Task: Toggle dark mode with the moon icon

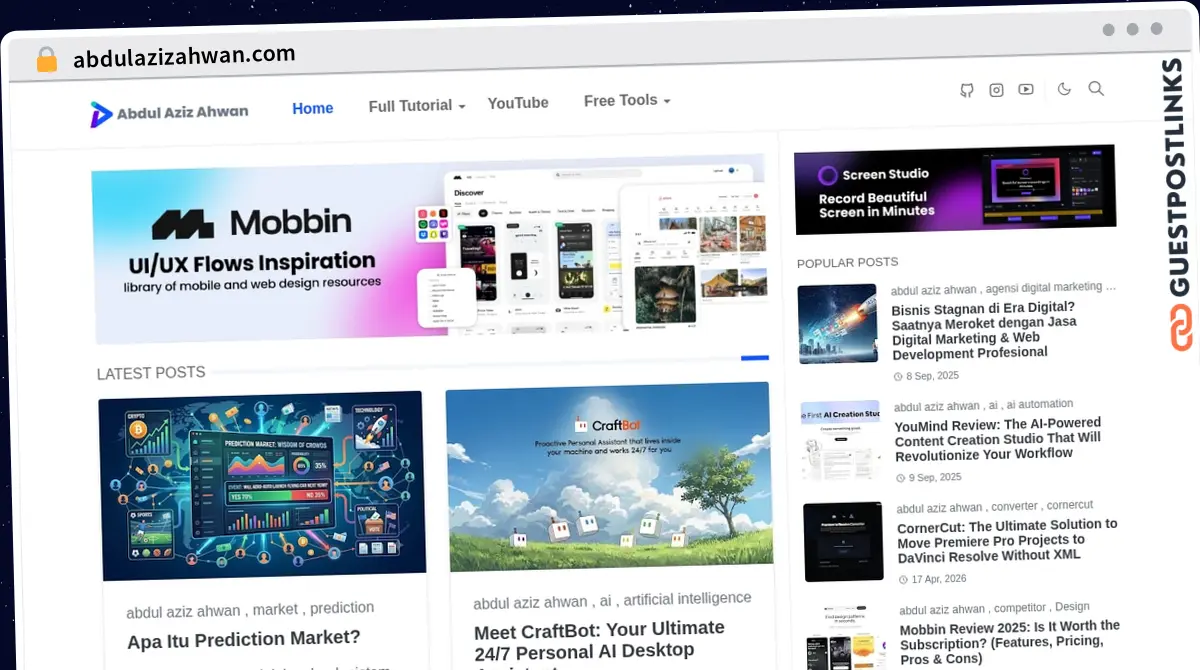Action: (1064, 89)
